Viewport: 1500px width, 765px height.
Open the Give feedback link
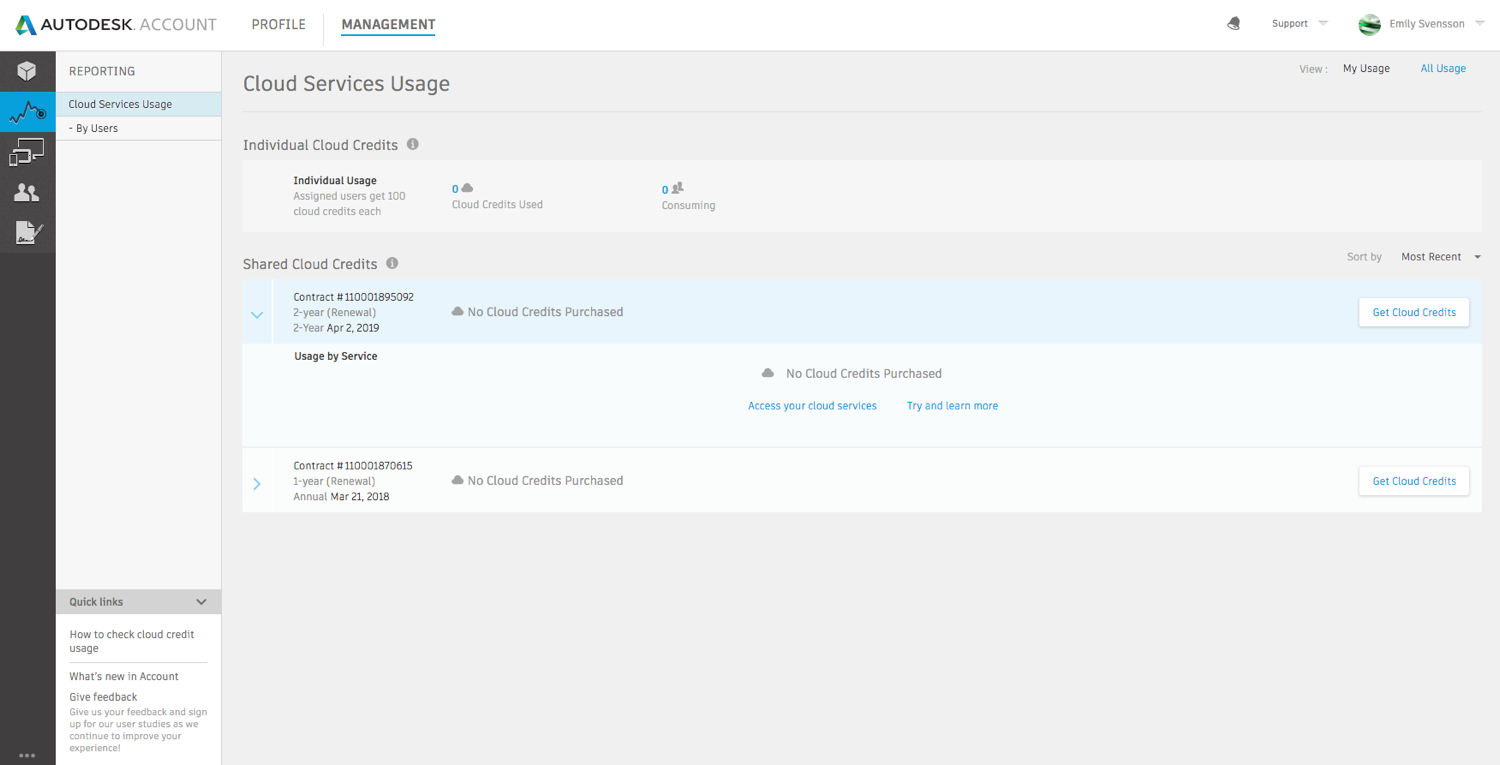(103, 697)
